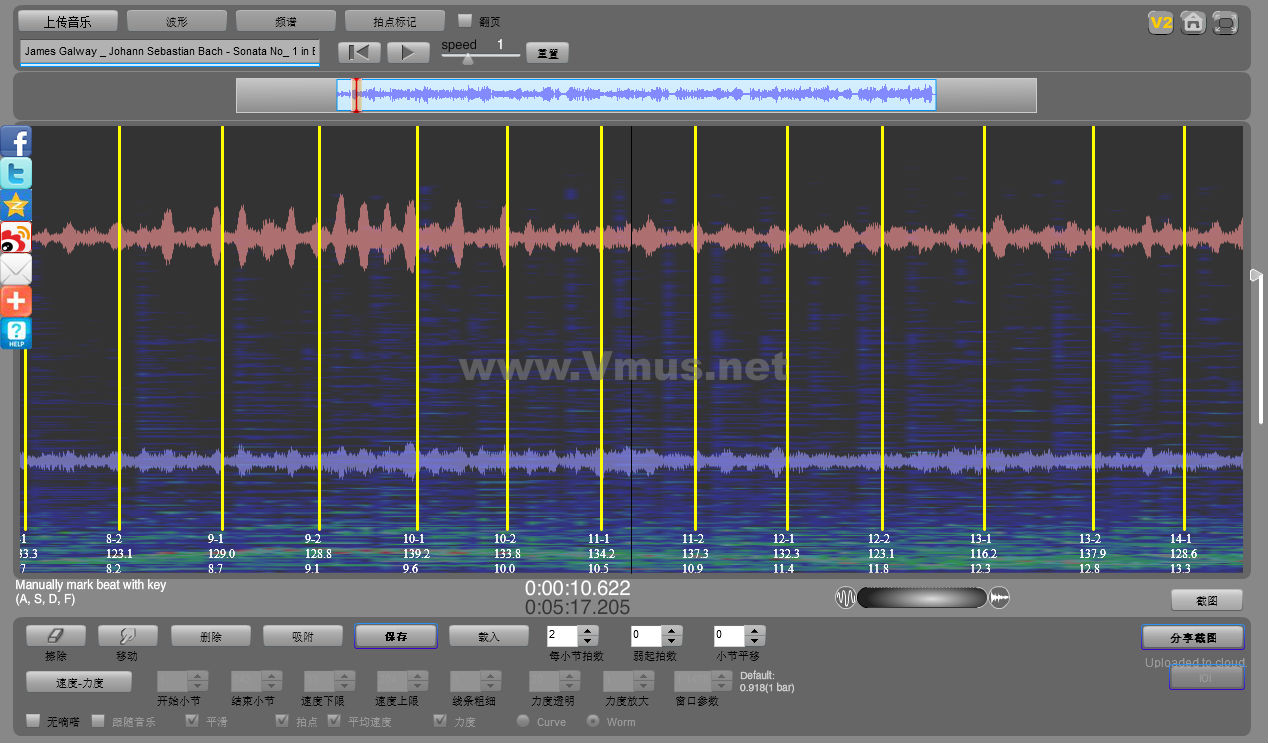Rewind playback to the start
Viewport: 1268px width, 743px height.
click(x=359, y=52)
